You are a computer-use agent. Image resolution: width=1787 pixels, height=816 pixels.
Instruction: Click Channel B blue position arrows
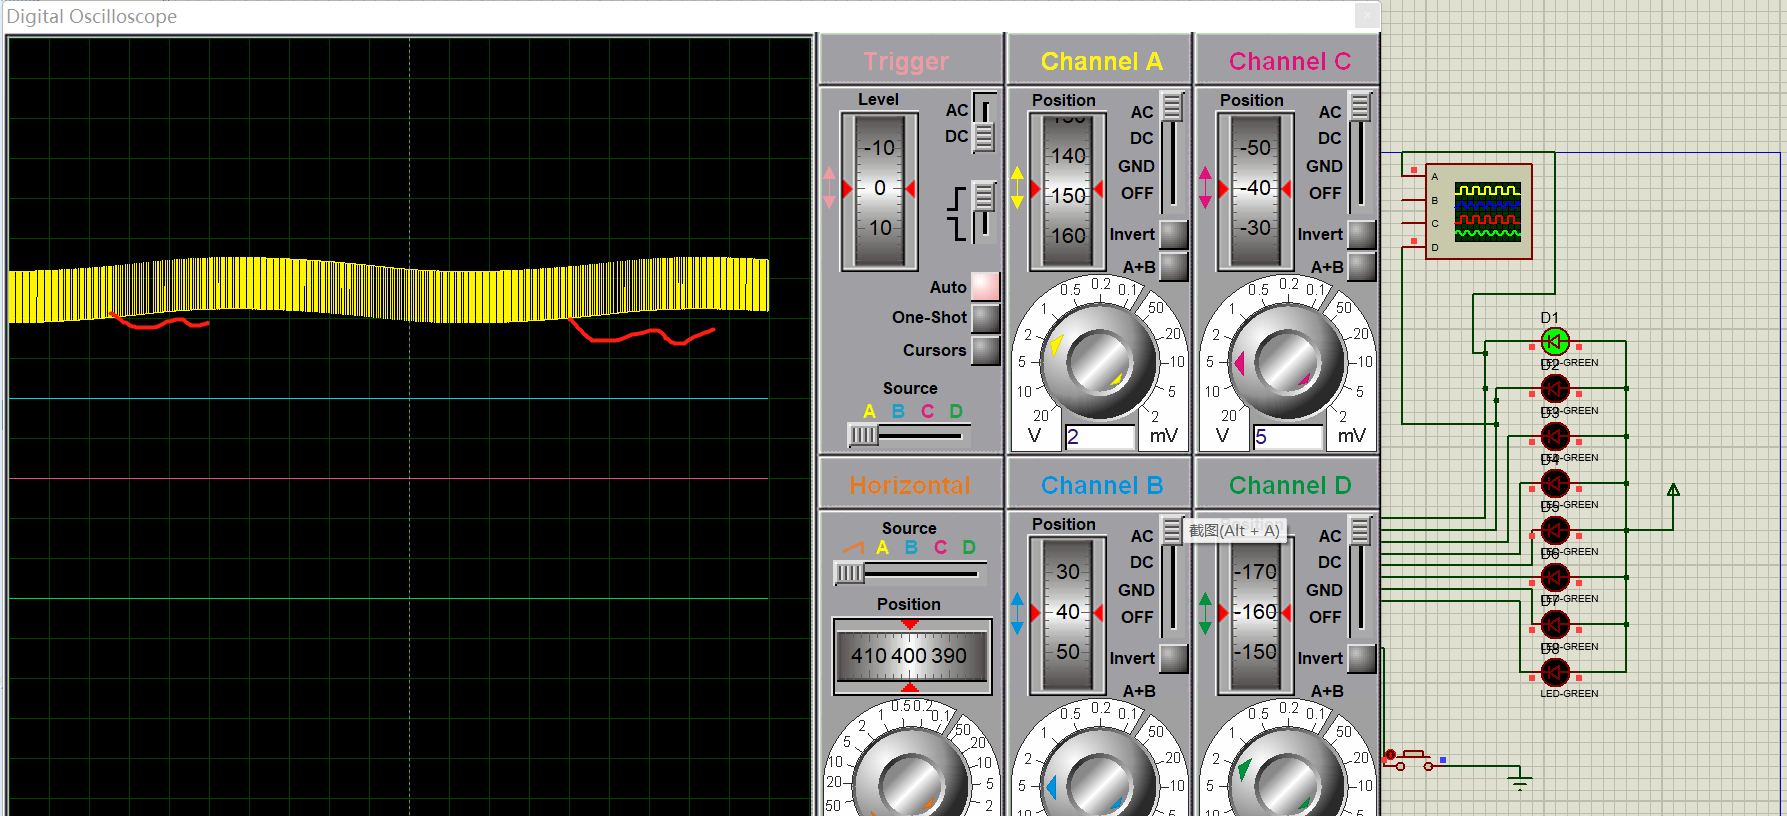[1017, 613]
